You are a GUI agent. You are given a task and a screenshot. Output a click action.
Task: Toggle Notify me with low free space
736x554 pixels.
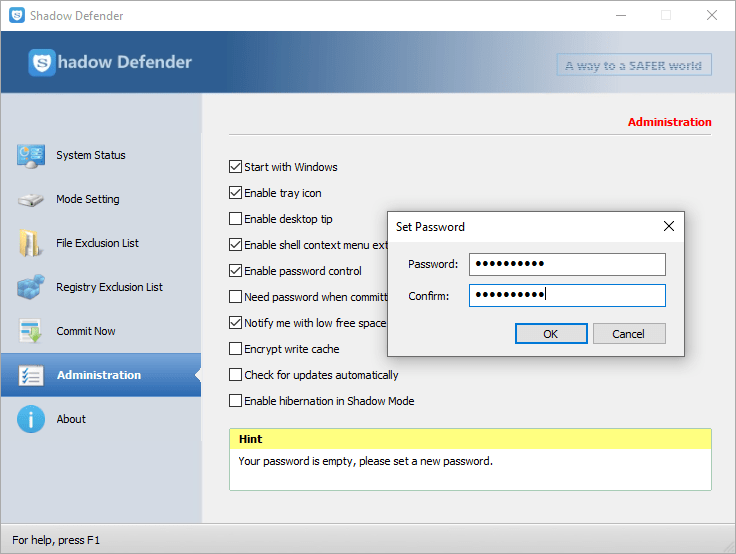pyautogui.click(x=235, y=323)
